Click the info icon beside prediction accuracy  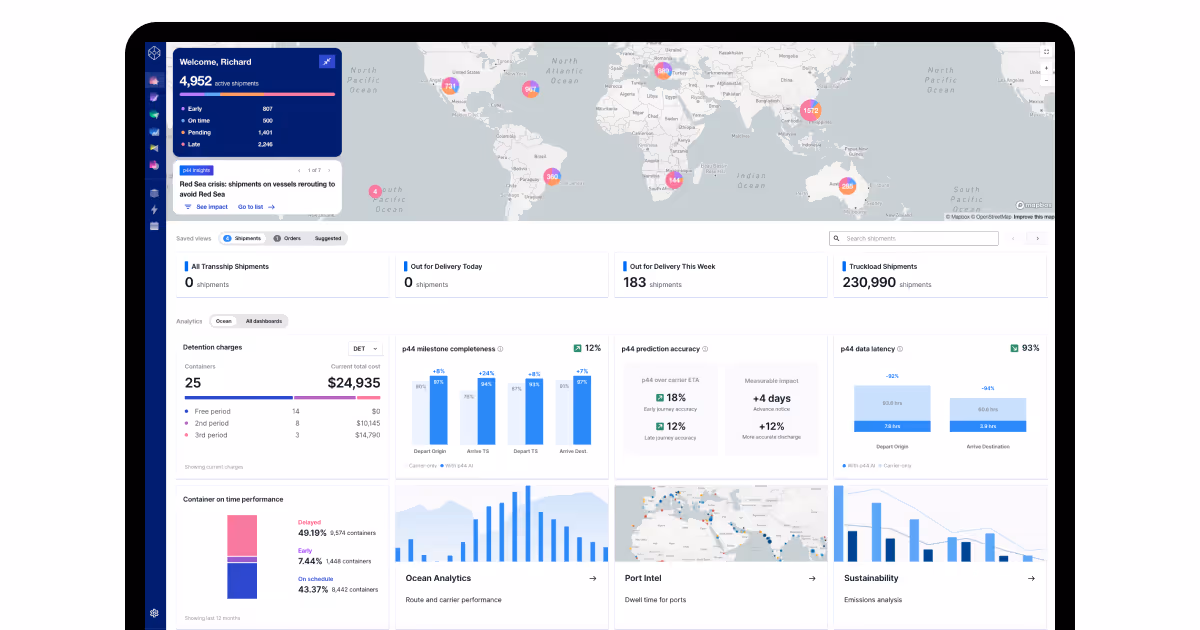705,349
